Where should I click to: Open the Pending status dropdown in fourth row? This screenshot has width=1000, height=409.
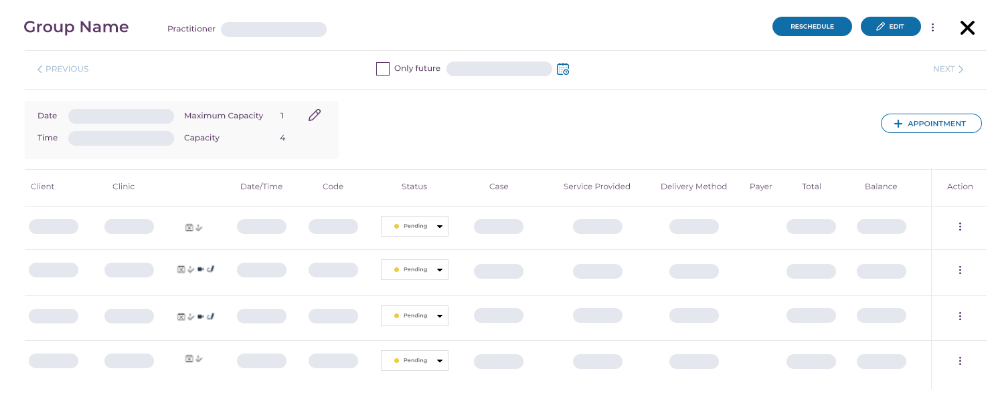pyautogui.click(x=415, y=361)
